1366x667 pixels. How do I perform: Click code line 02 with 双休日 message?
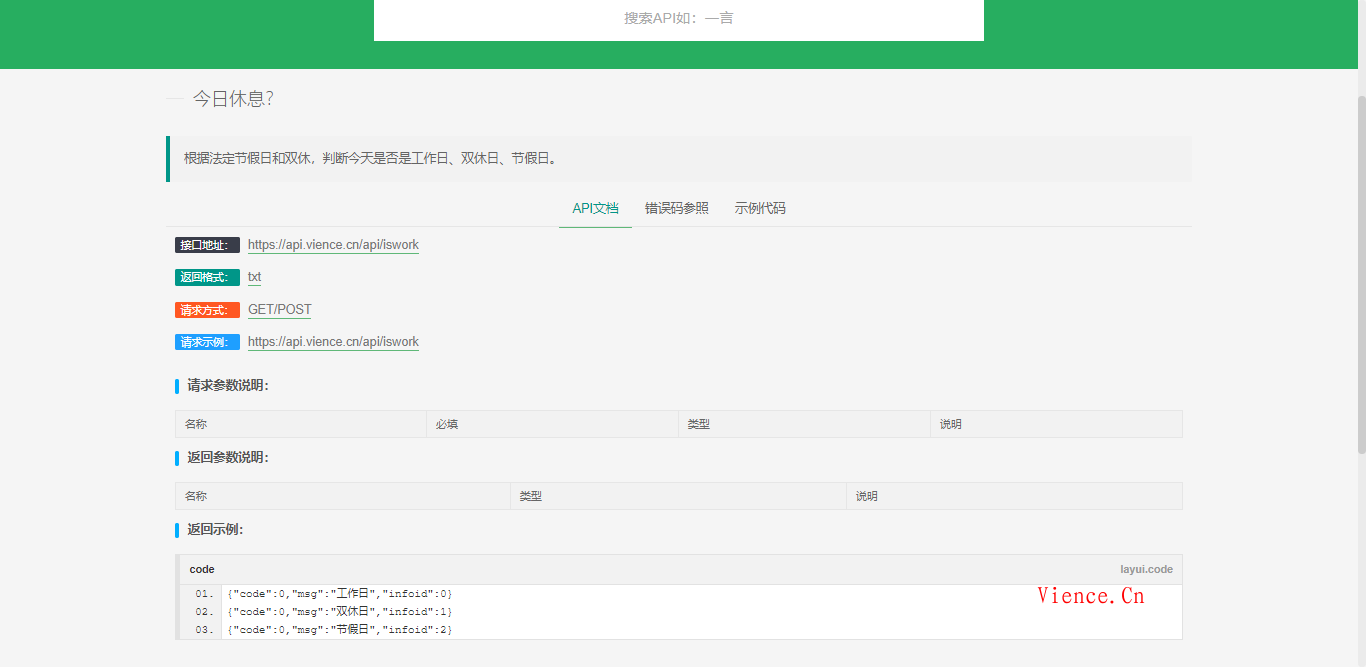coord(340,612)
